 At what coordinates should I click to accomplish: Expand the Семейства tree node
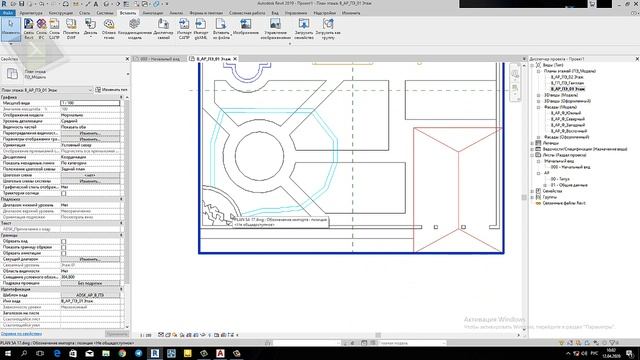pos(532,191)
